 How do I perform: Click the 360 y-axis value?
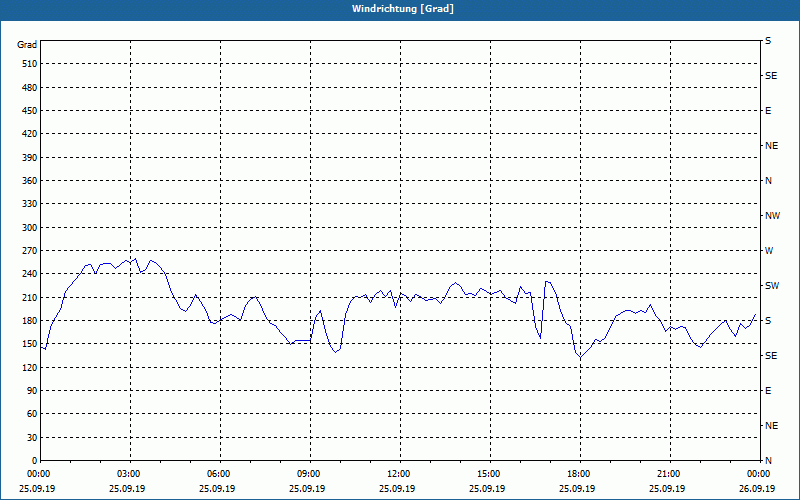point(30,181)
